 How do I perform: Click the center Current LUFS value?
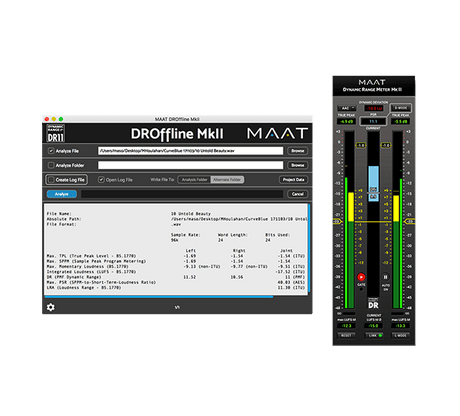click(374, 325)
